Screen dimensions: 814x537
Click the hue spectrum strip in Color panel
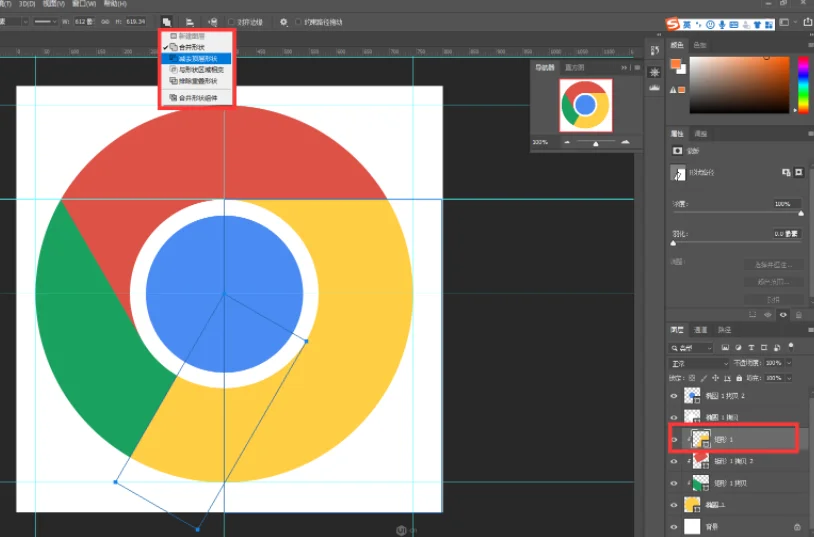pos(803,85)
